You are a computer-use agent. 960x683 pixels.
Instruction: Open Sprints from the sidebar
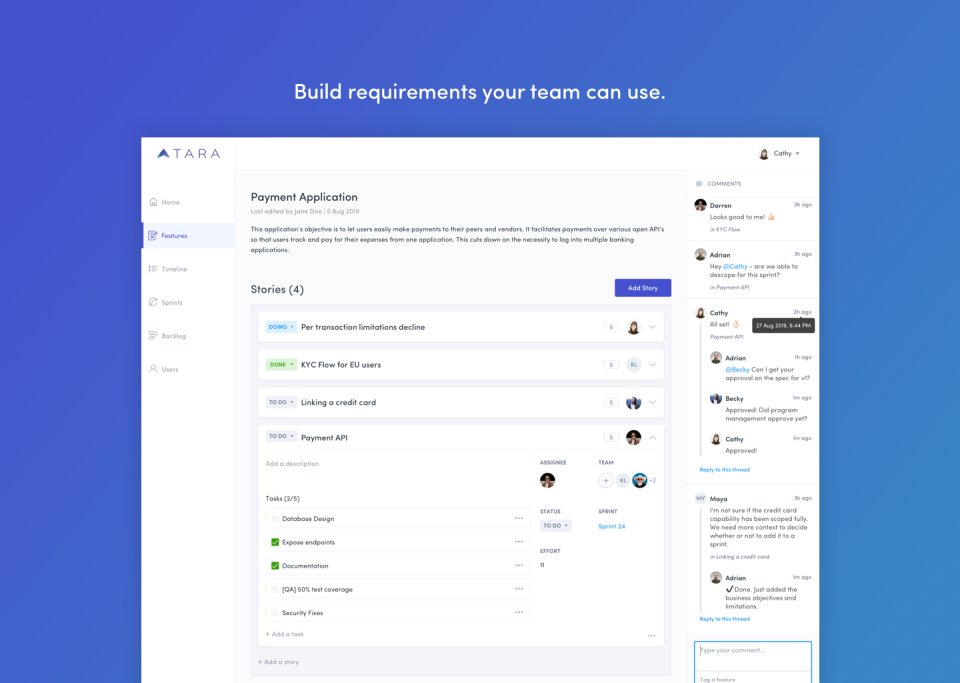click(x=165, y=302)
